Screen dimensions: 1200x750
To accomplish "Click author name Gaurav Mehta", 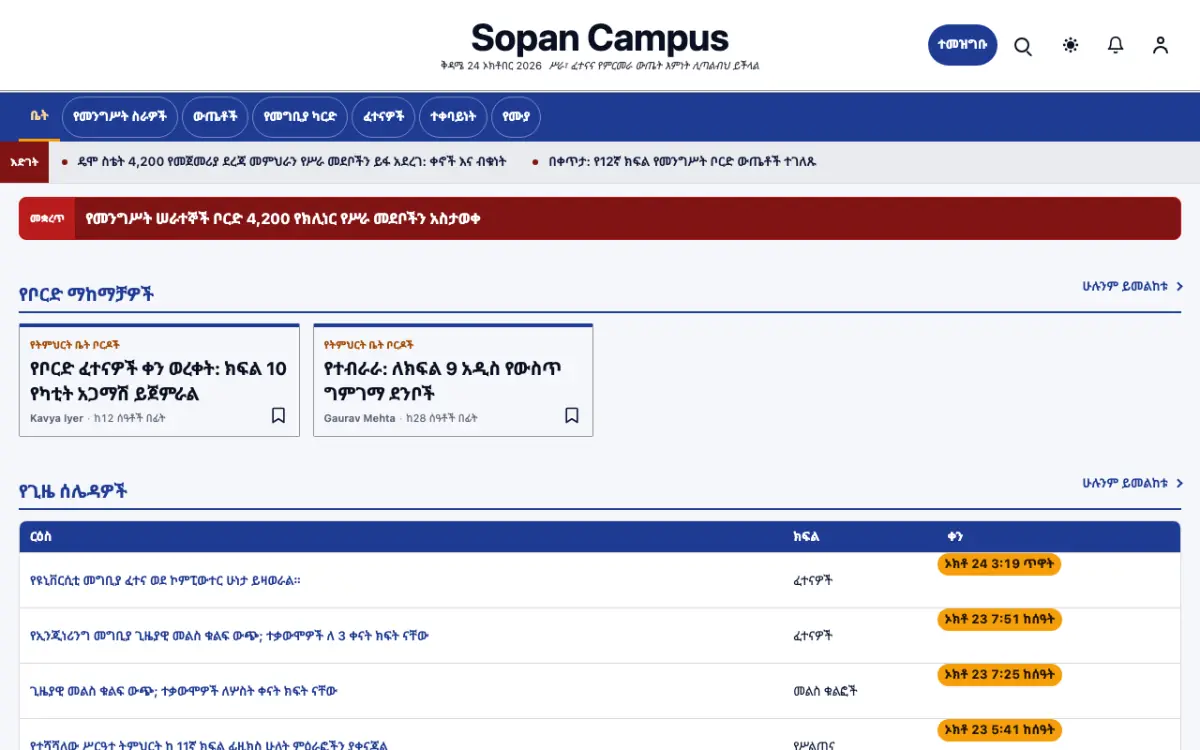I will 360,418.
